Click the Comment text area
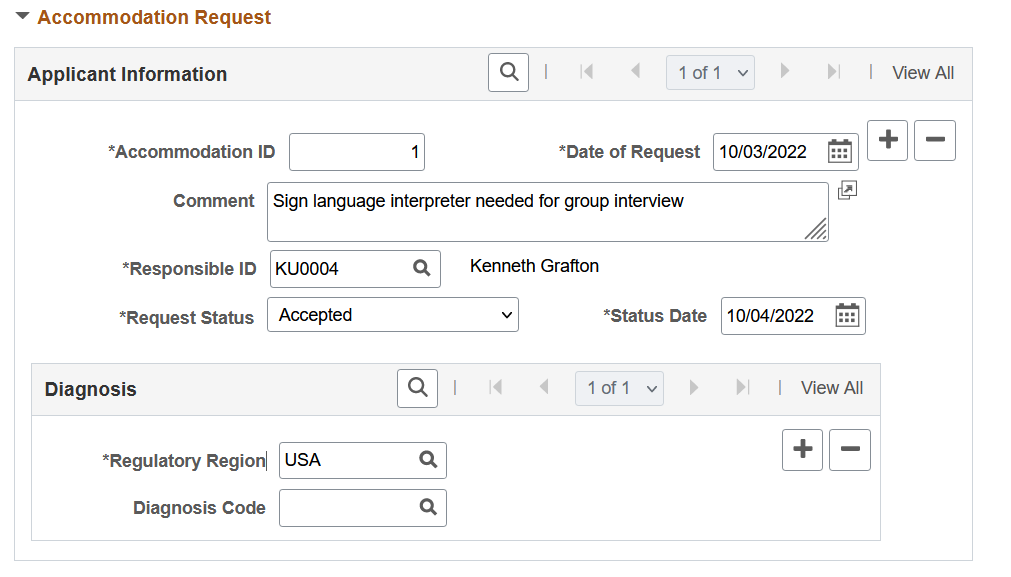 coord(540,212)
